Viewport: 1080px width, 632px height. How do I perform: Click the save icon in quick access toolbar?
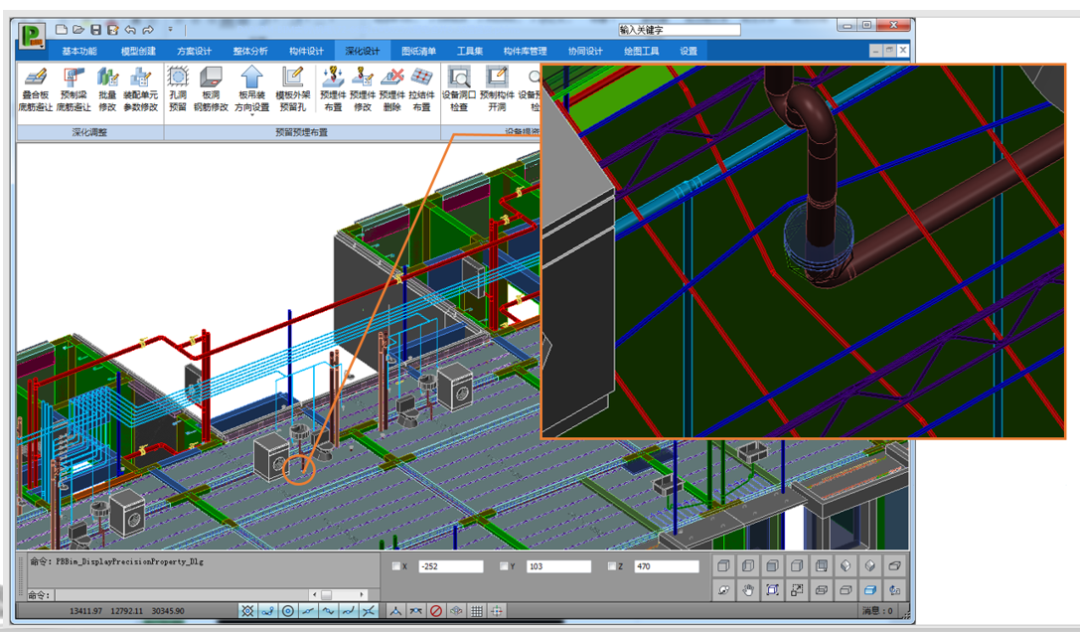pos(96,30)
